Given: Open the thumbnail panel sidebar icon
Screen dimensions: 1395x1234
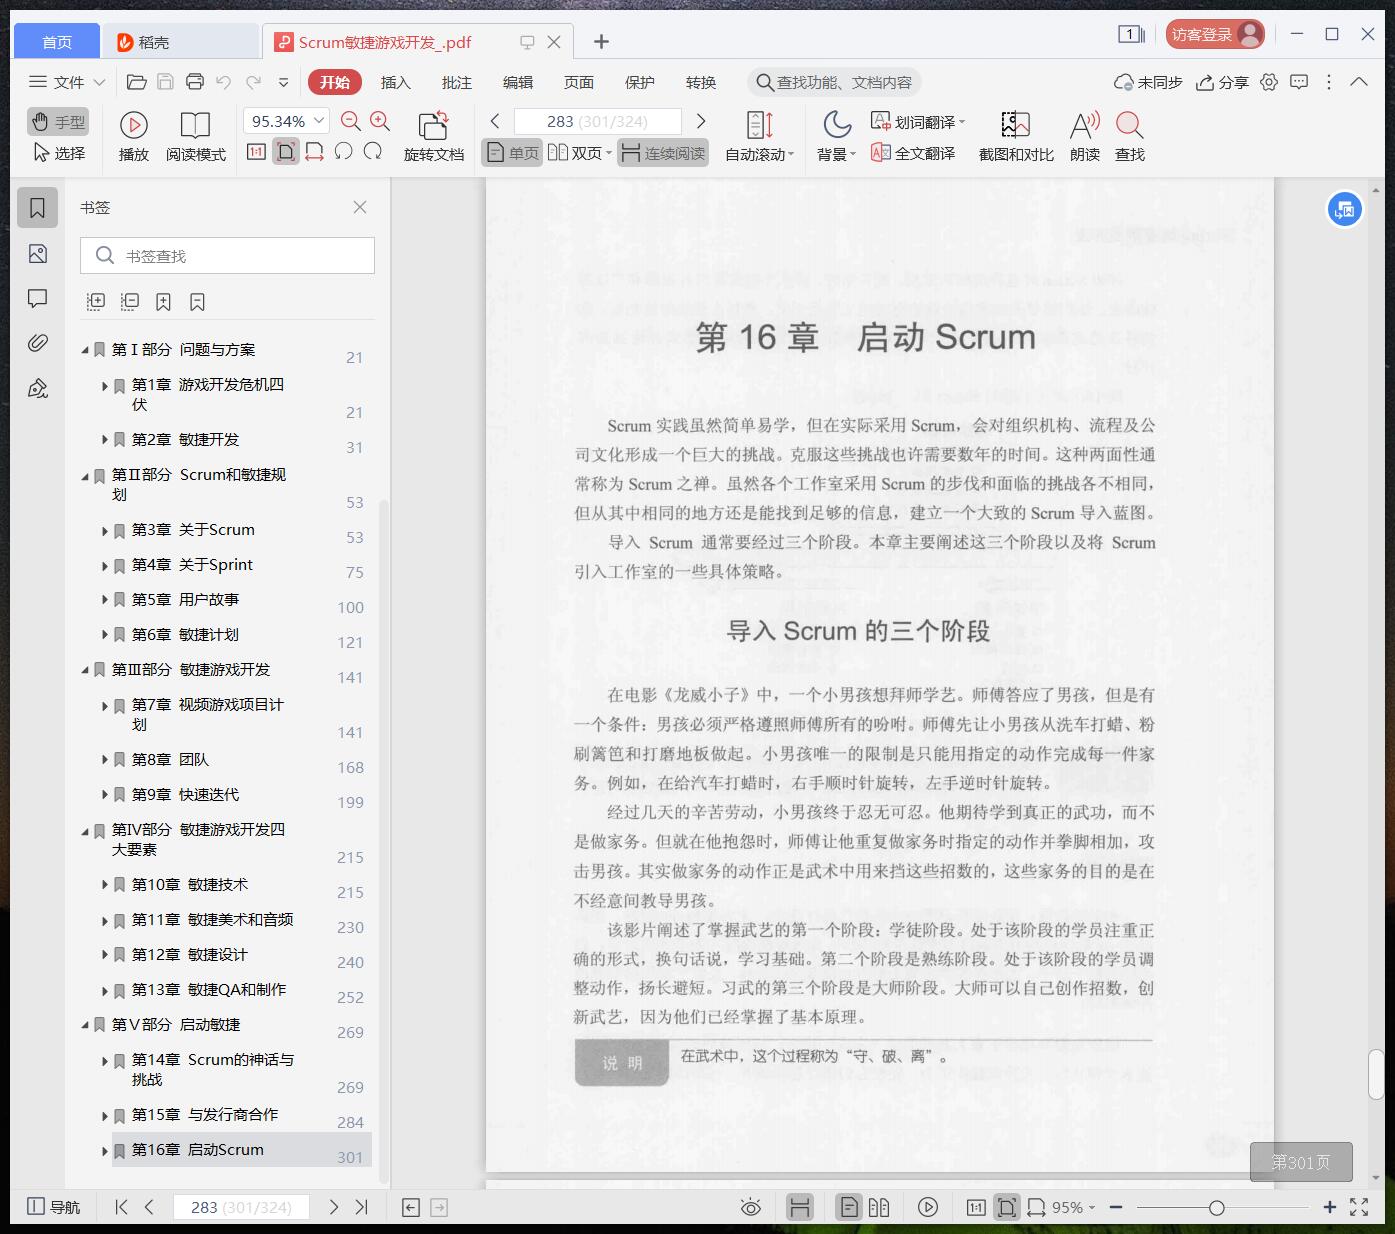Looking at the screenshot, I should click(x=38, y=254).
